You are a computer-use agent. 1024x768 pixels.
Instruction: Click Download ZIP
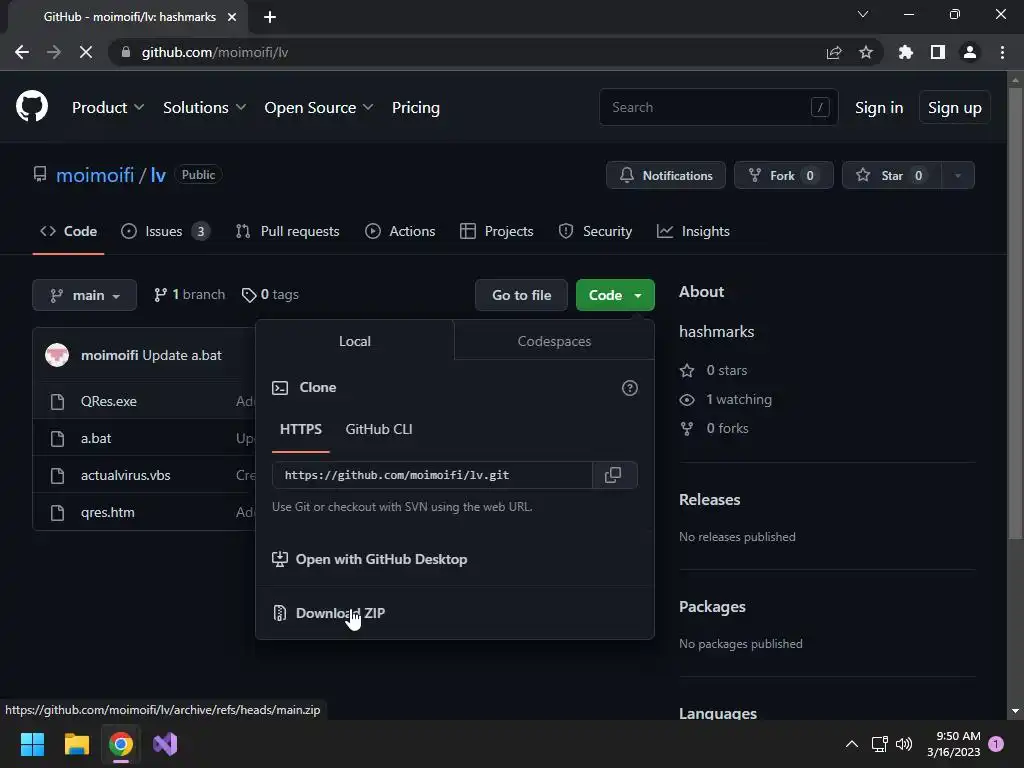coord(329,613)
